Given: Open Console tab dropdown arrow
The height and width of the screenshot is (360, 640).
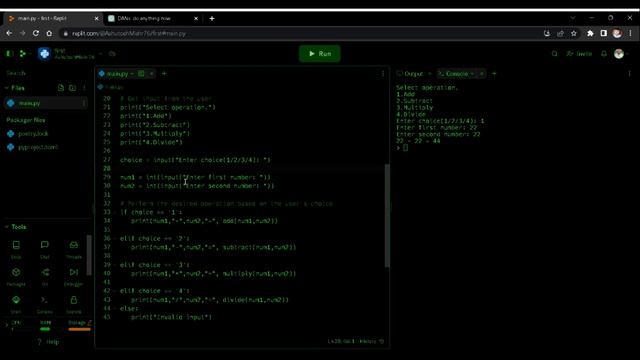Looking at the screenshot, I should (x=472, y=73).
